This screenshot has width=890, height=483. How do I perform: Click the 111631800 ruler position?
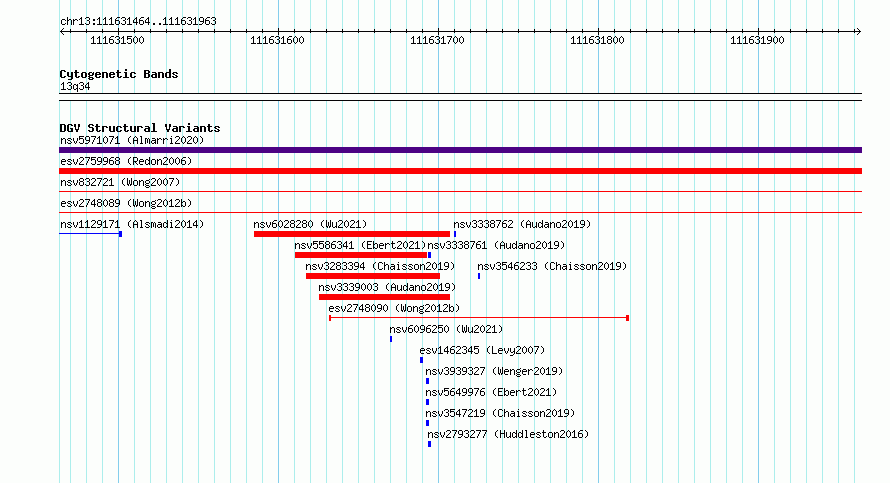[x=598, y=40]
